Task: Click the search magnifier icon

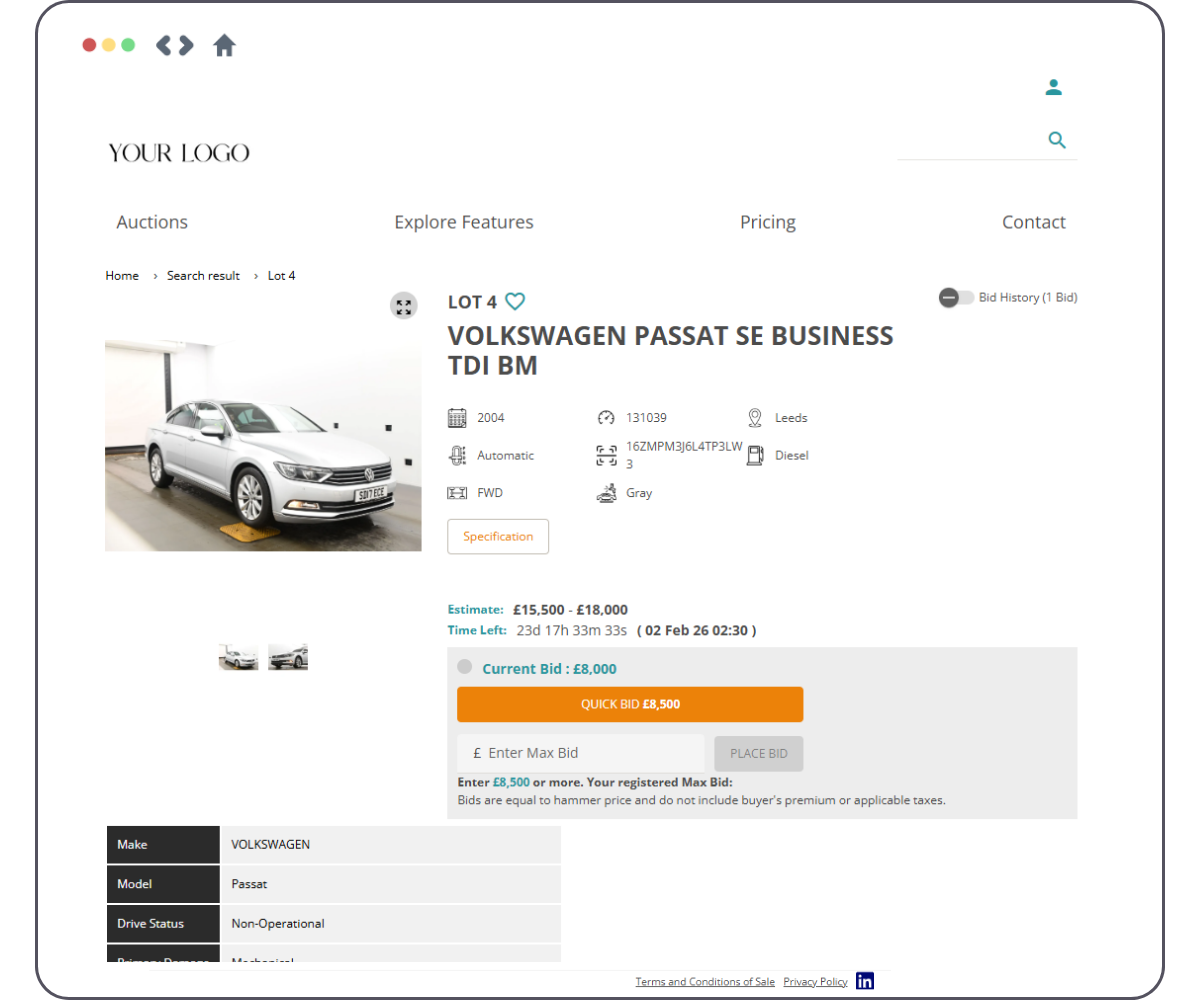Action: [1057, 140]
